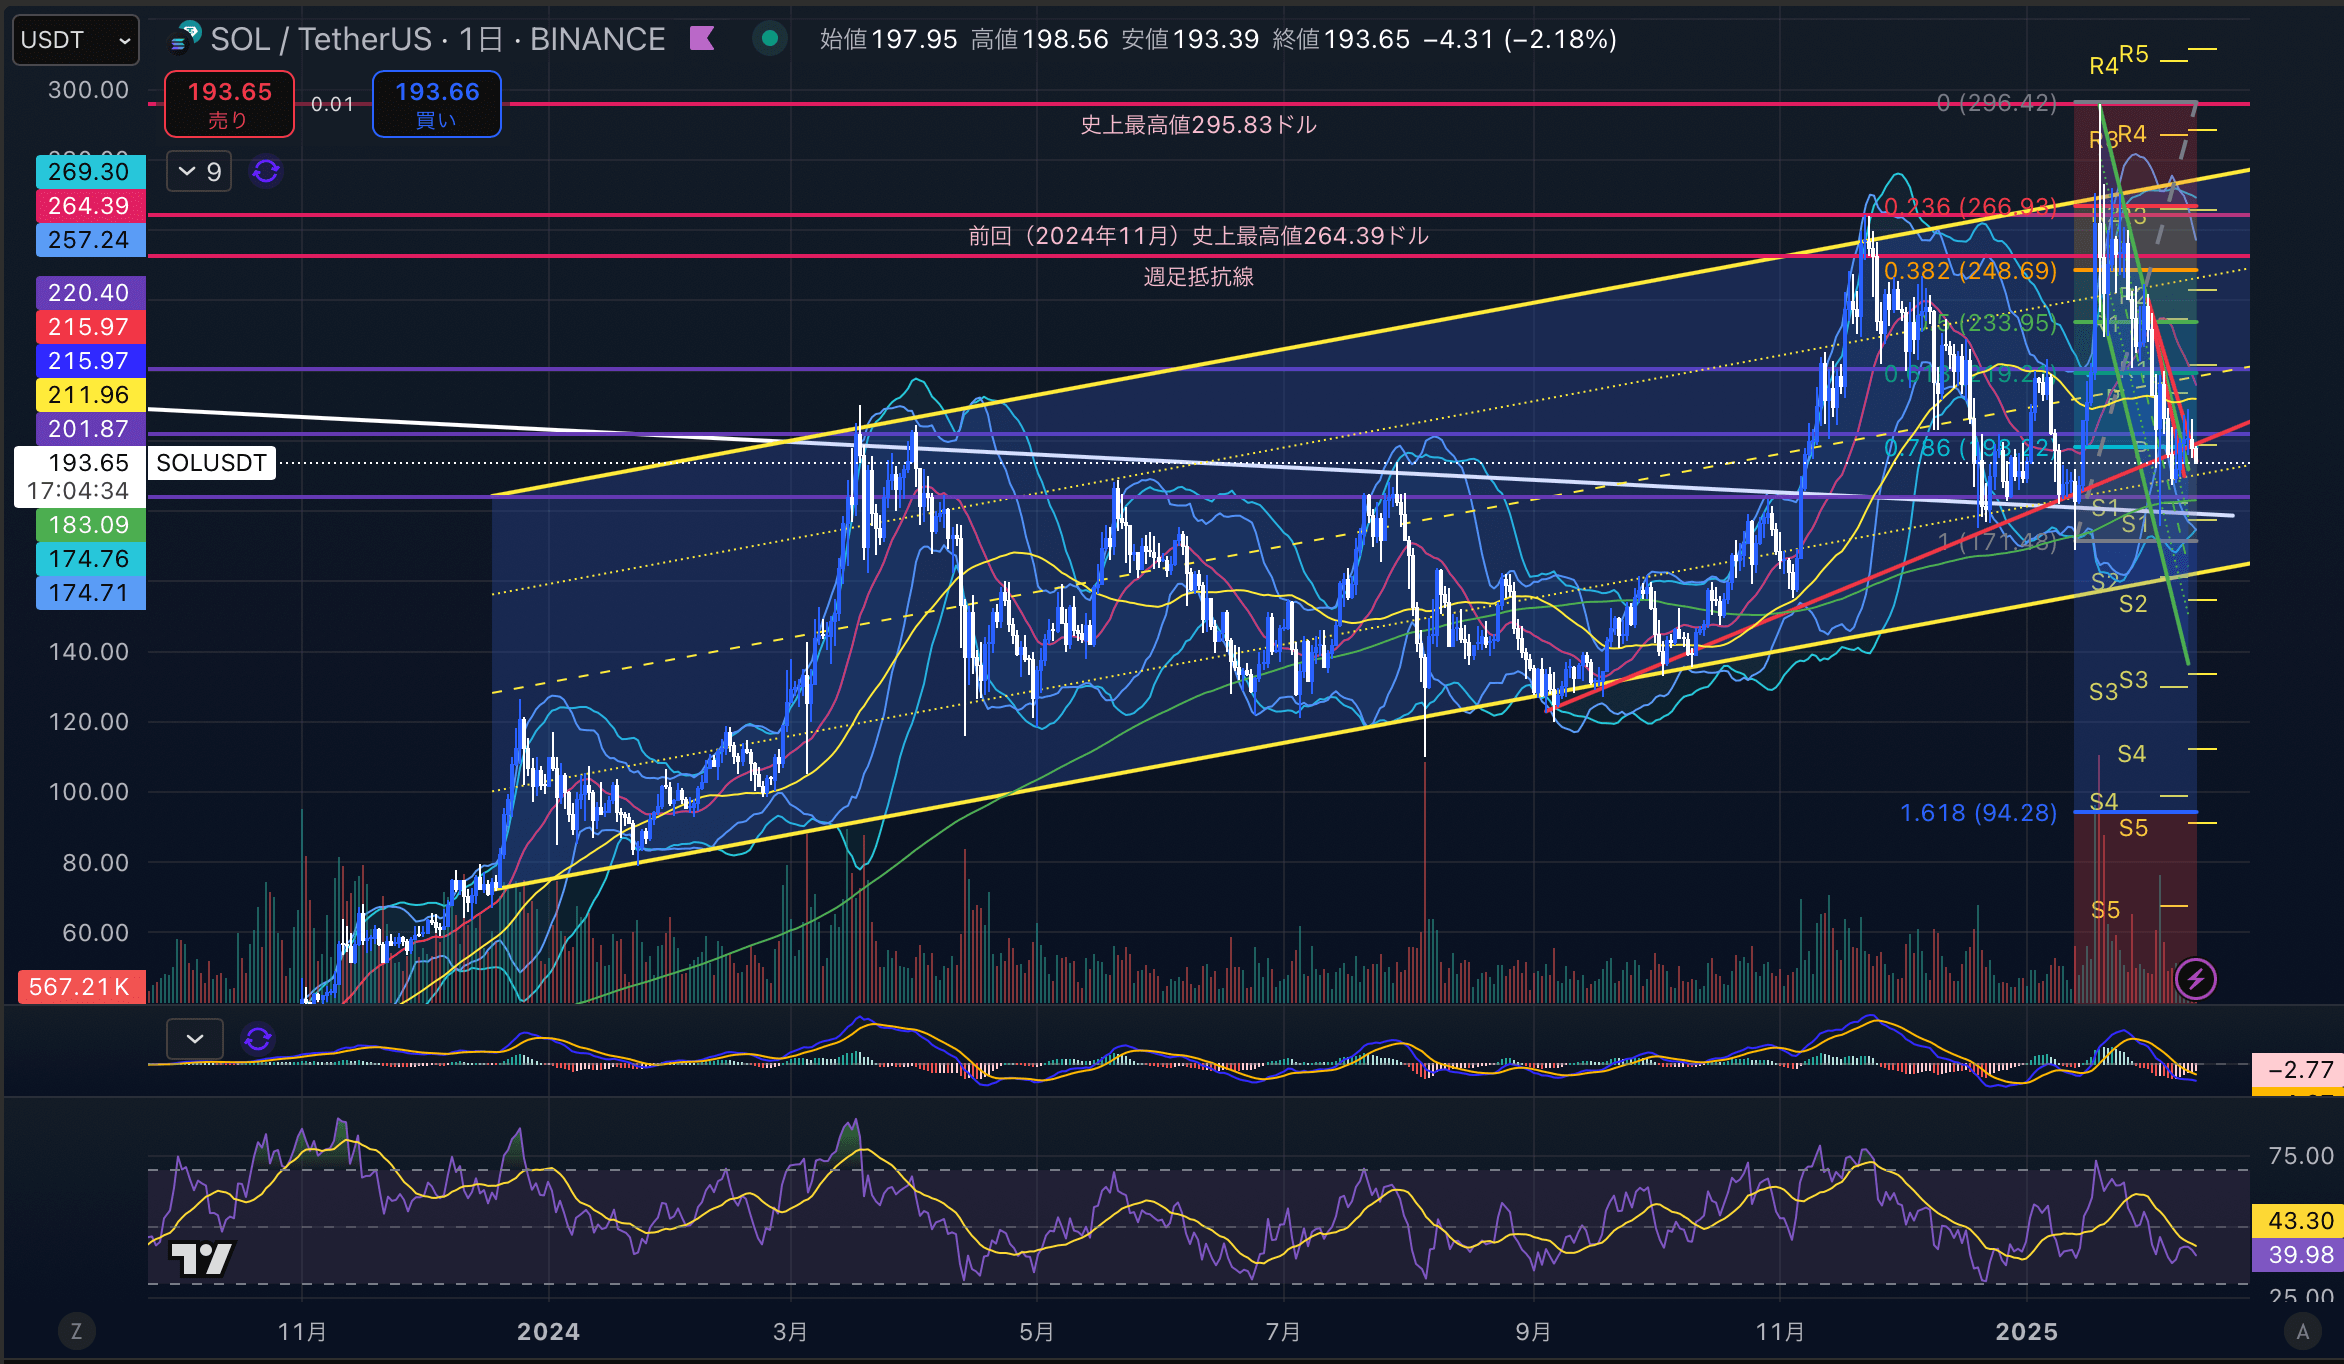
Task: Click the 174.76 cyan price label
Action: 90,559
